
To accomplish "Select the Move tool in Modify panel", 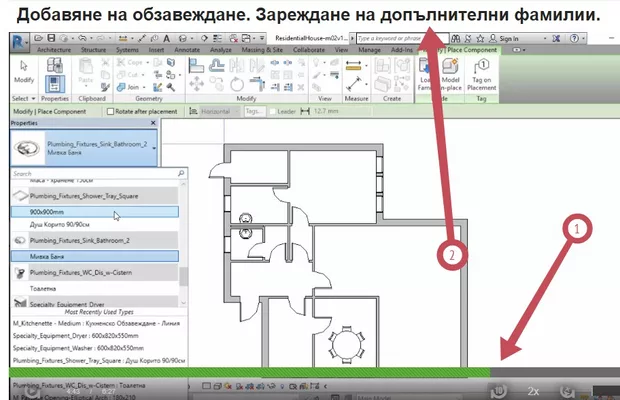I will point(196,84).
